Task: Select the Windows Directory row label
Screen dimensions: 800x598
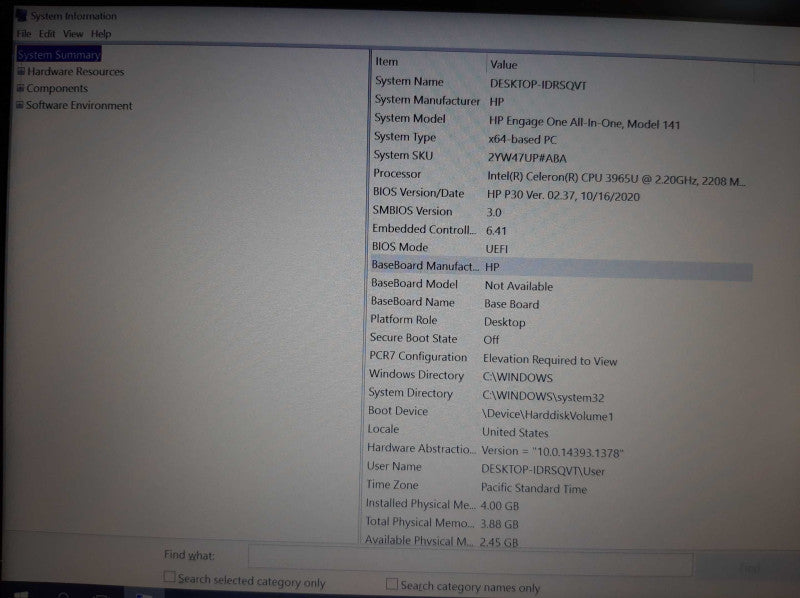Action: [x=416, y=375]
